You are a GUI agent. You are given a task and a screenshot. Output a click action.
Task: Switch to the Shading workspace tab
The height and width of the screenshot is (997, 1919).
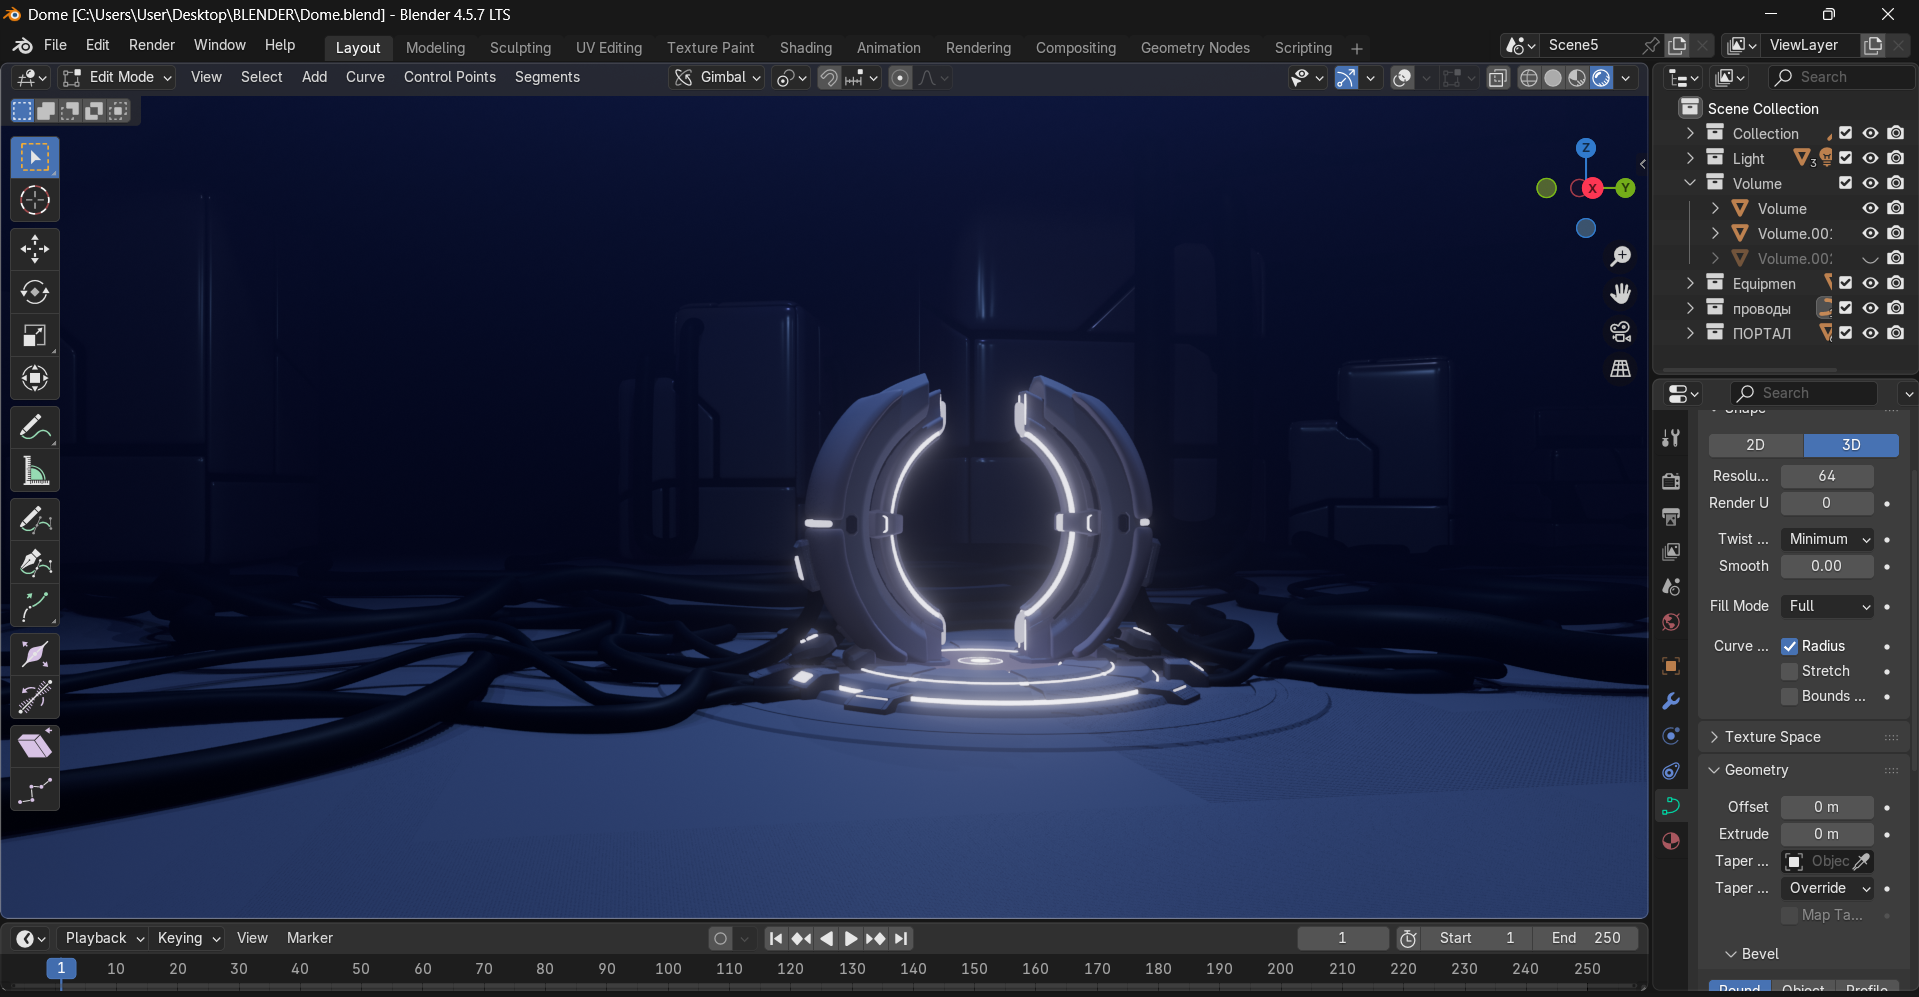[x=805, y=48]
